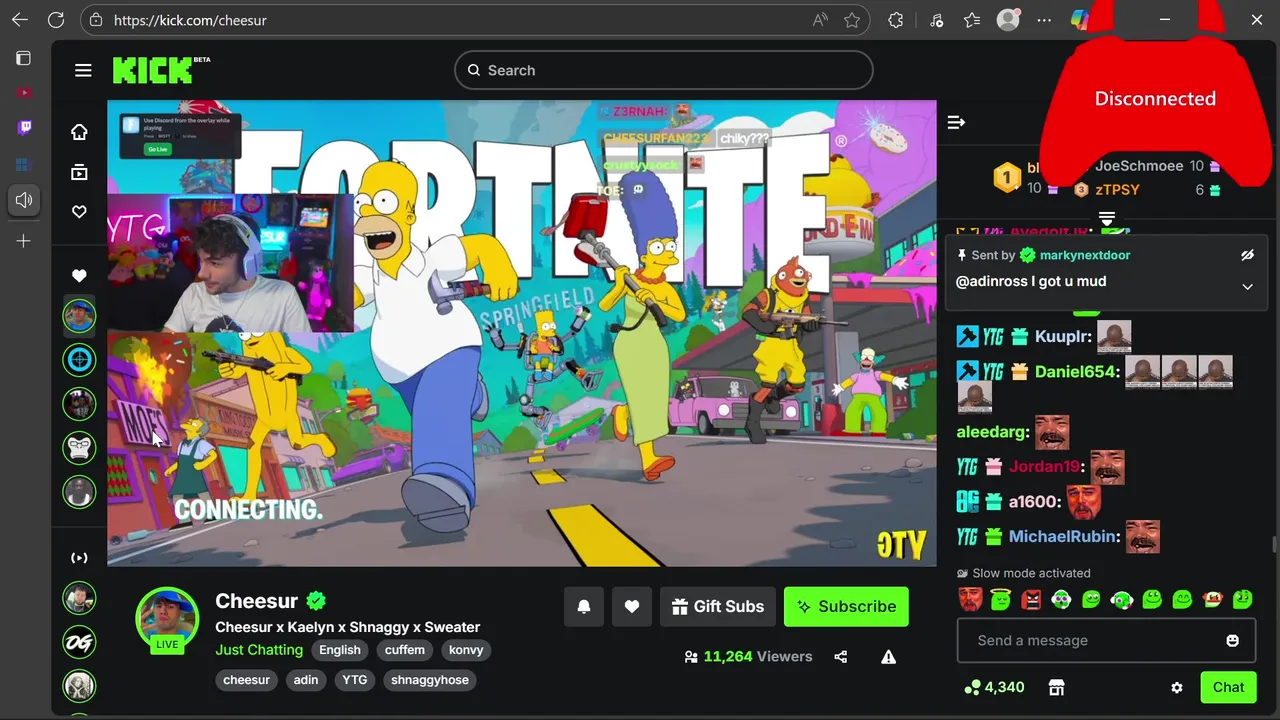Click the recommended live channels icon
Screen dimensions: 1280x720
tap(79, 558)
